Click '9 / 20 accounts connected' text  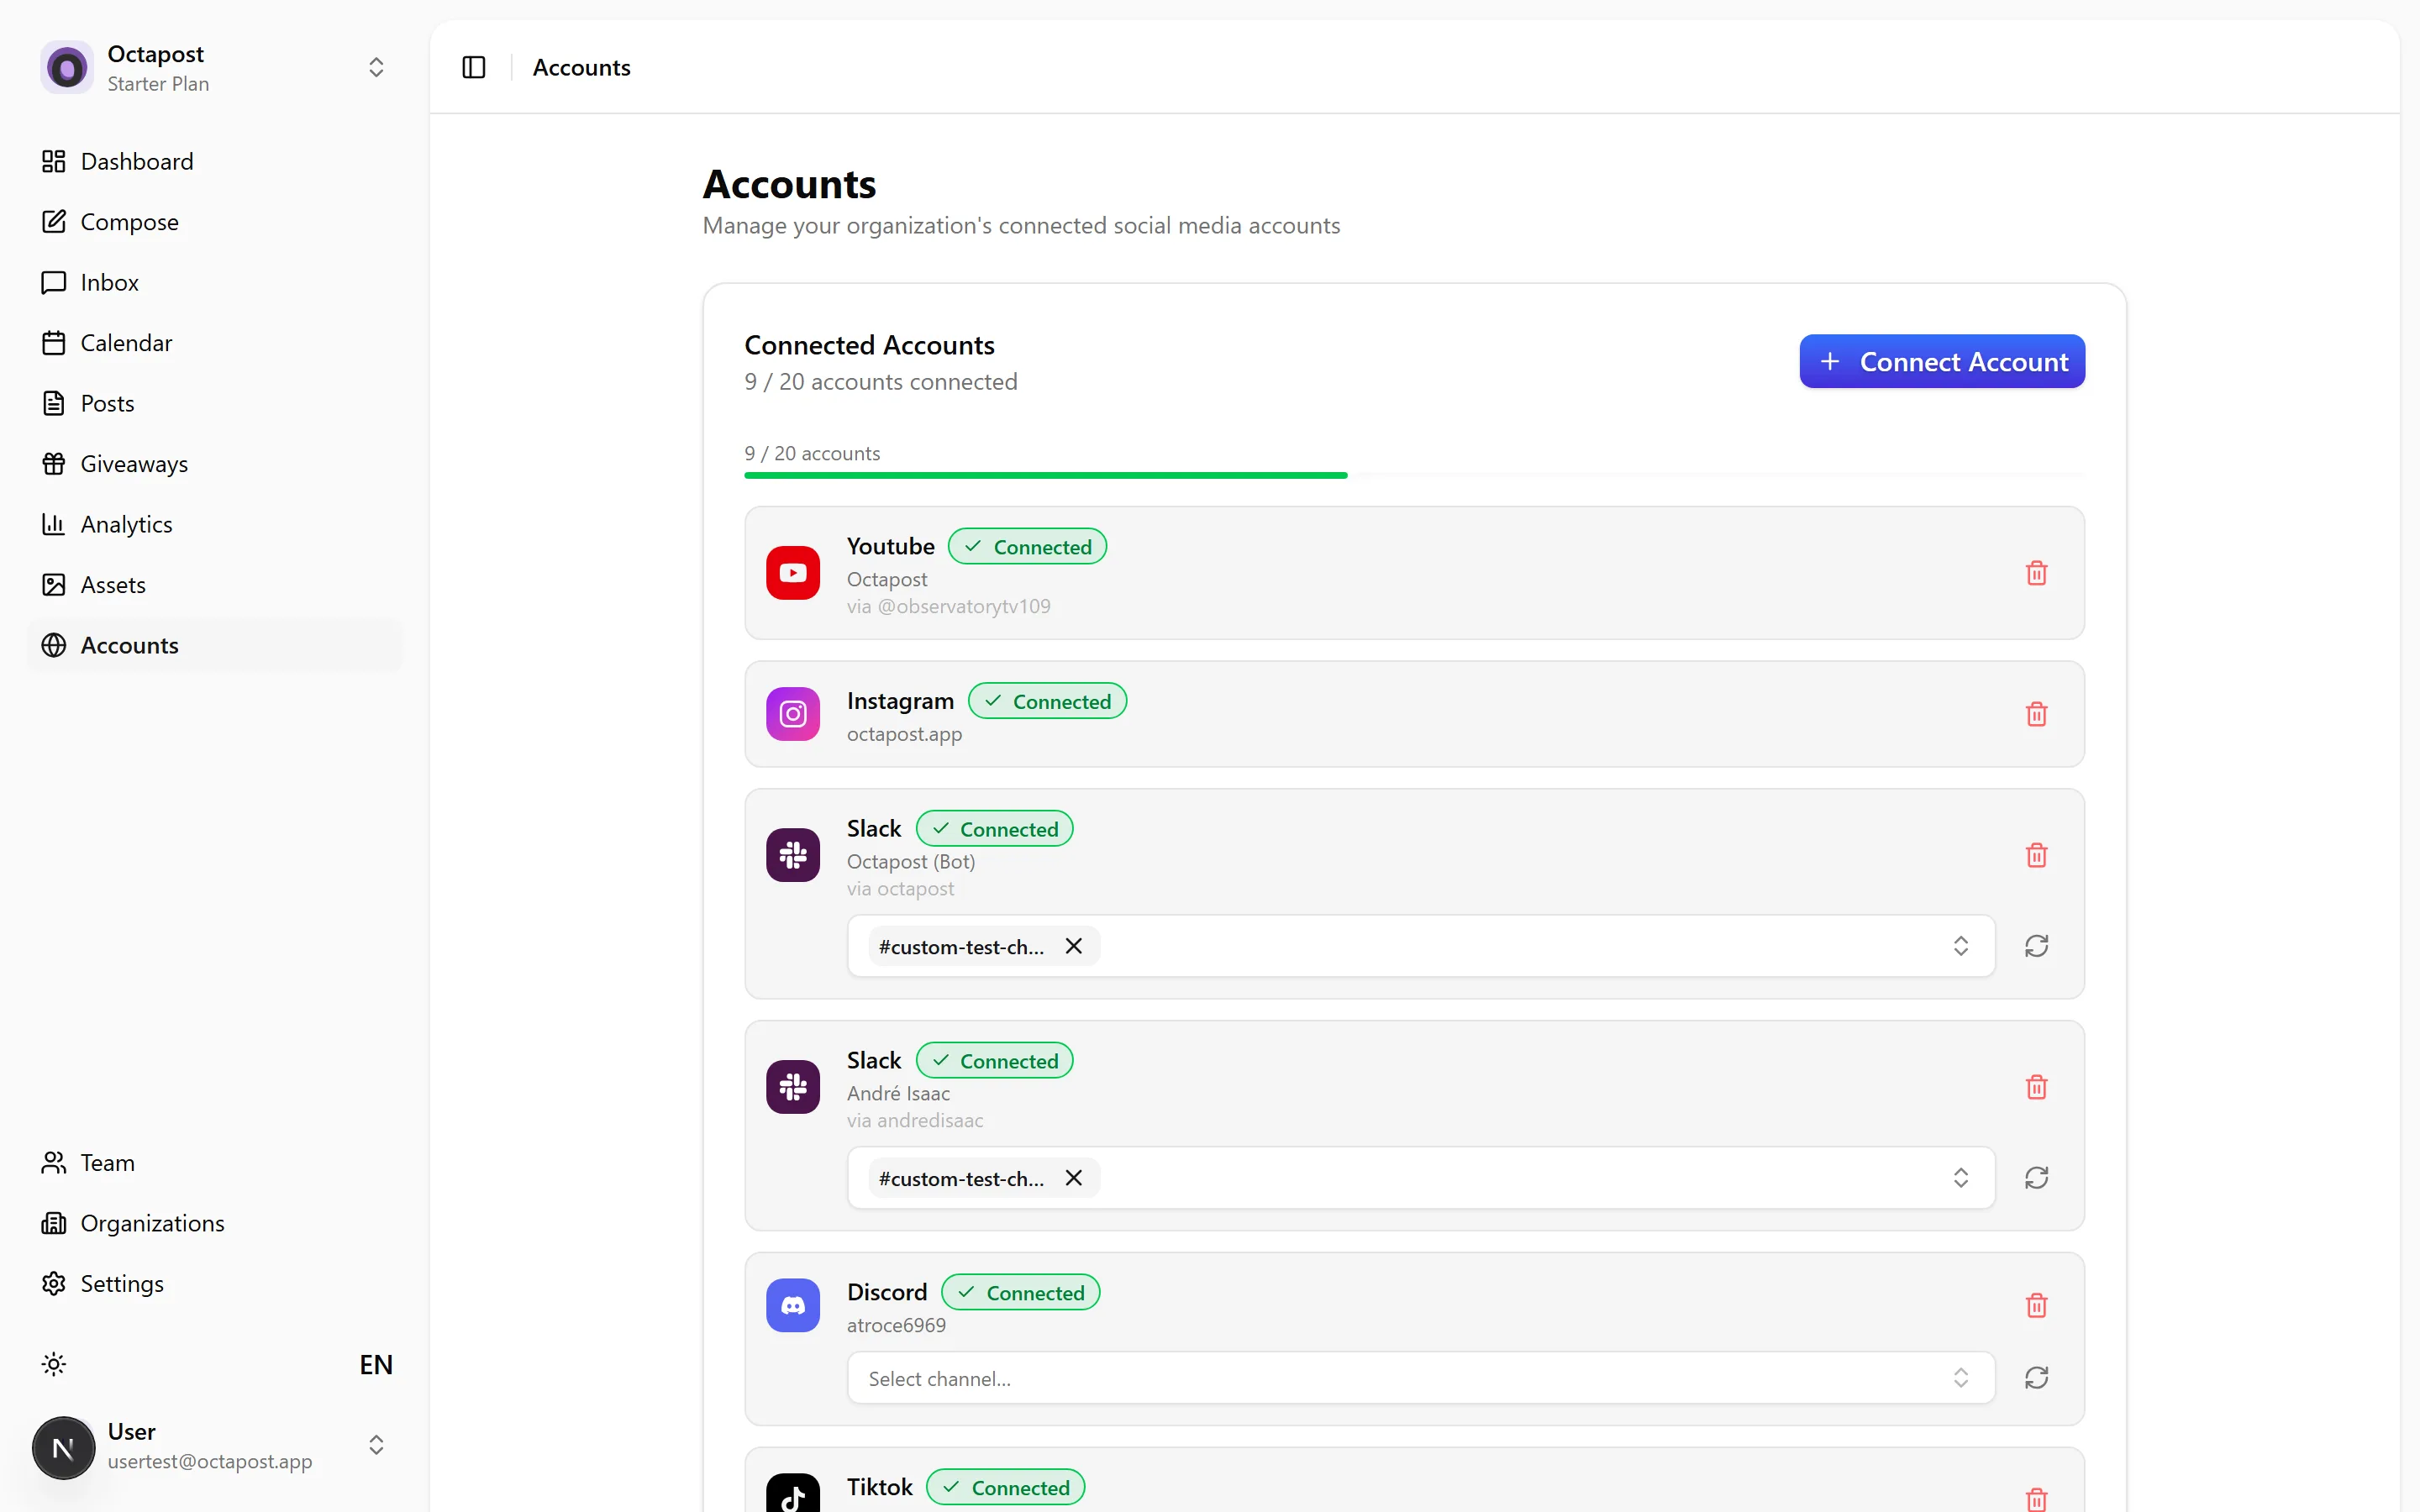880,382
